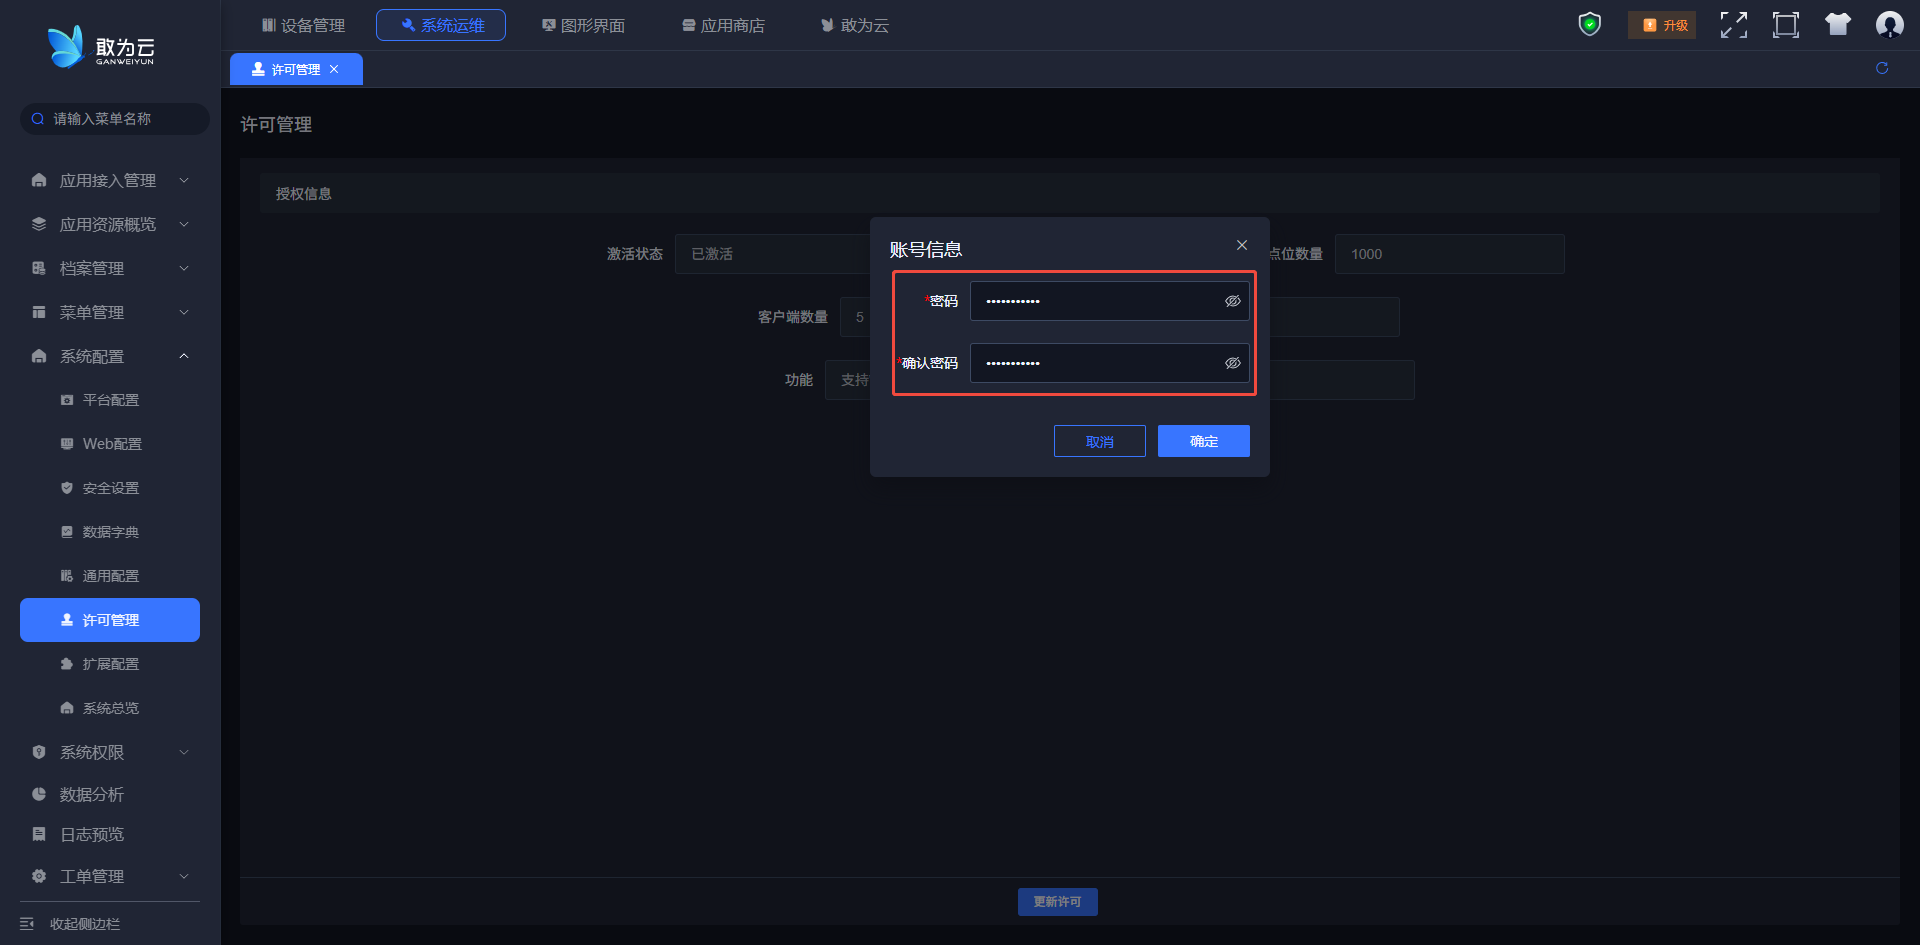
Task: Click the 授权信息 section heading
Action: pyautogui.click(x=304, y=194)
